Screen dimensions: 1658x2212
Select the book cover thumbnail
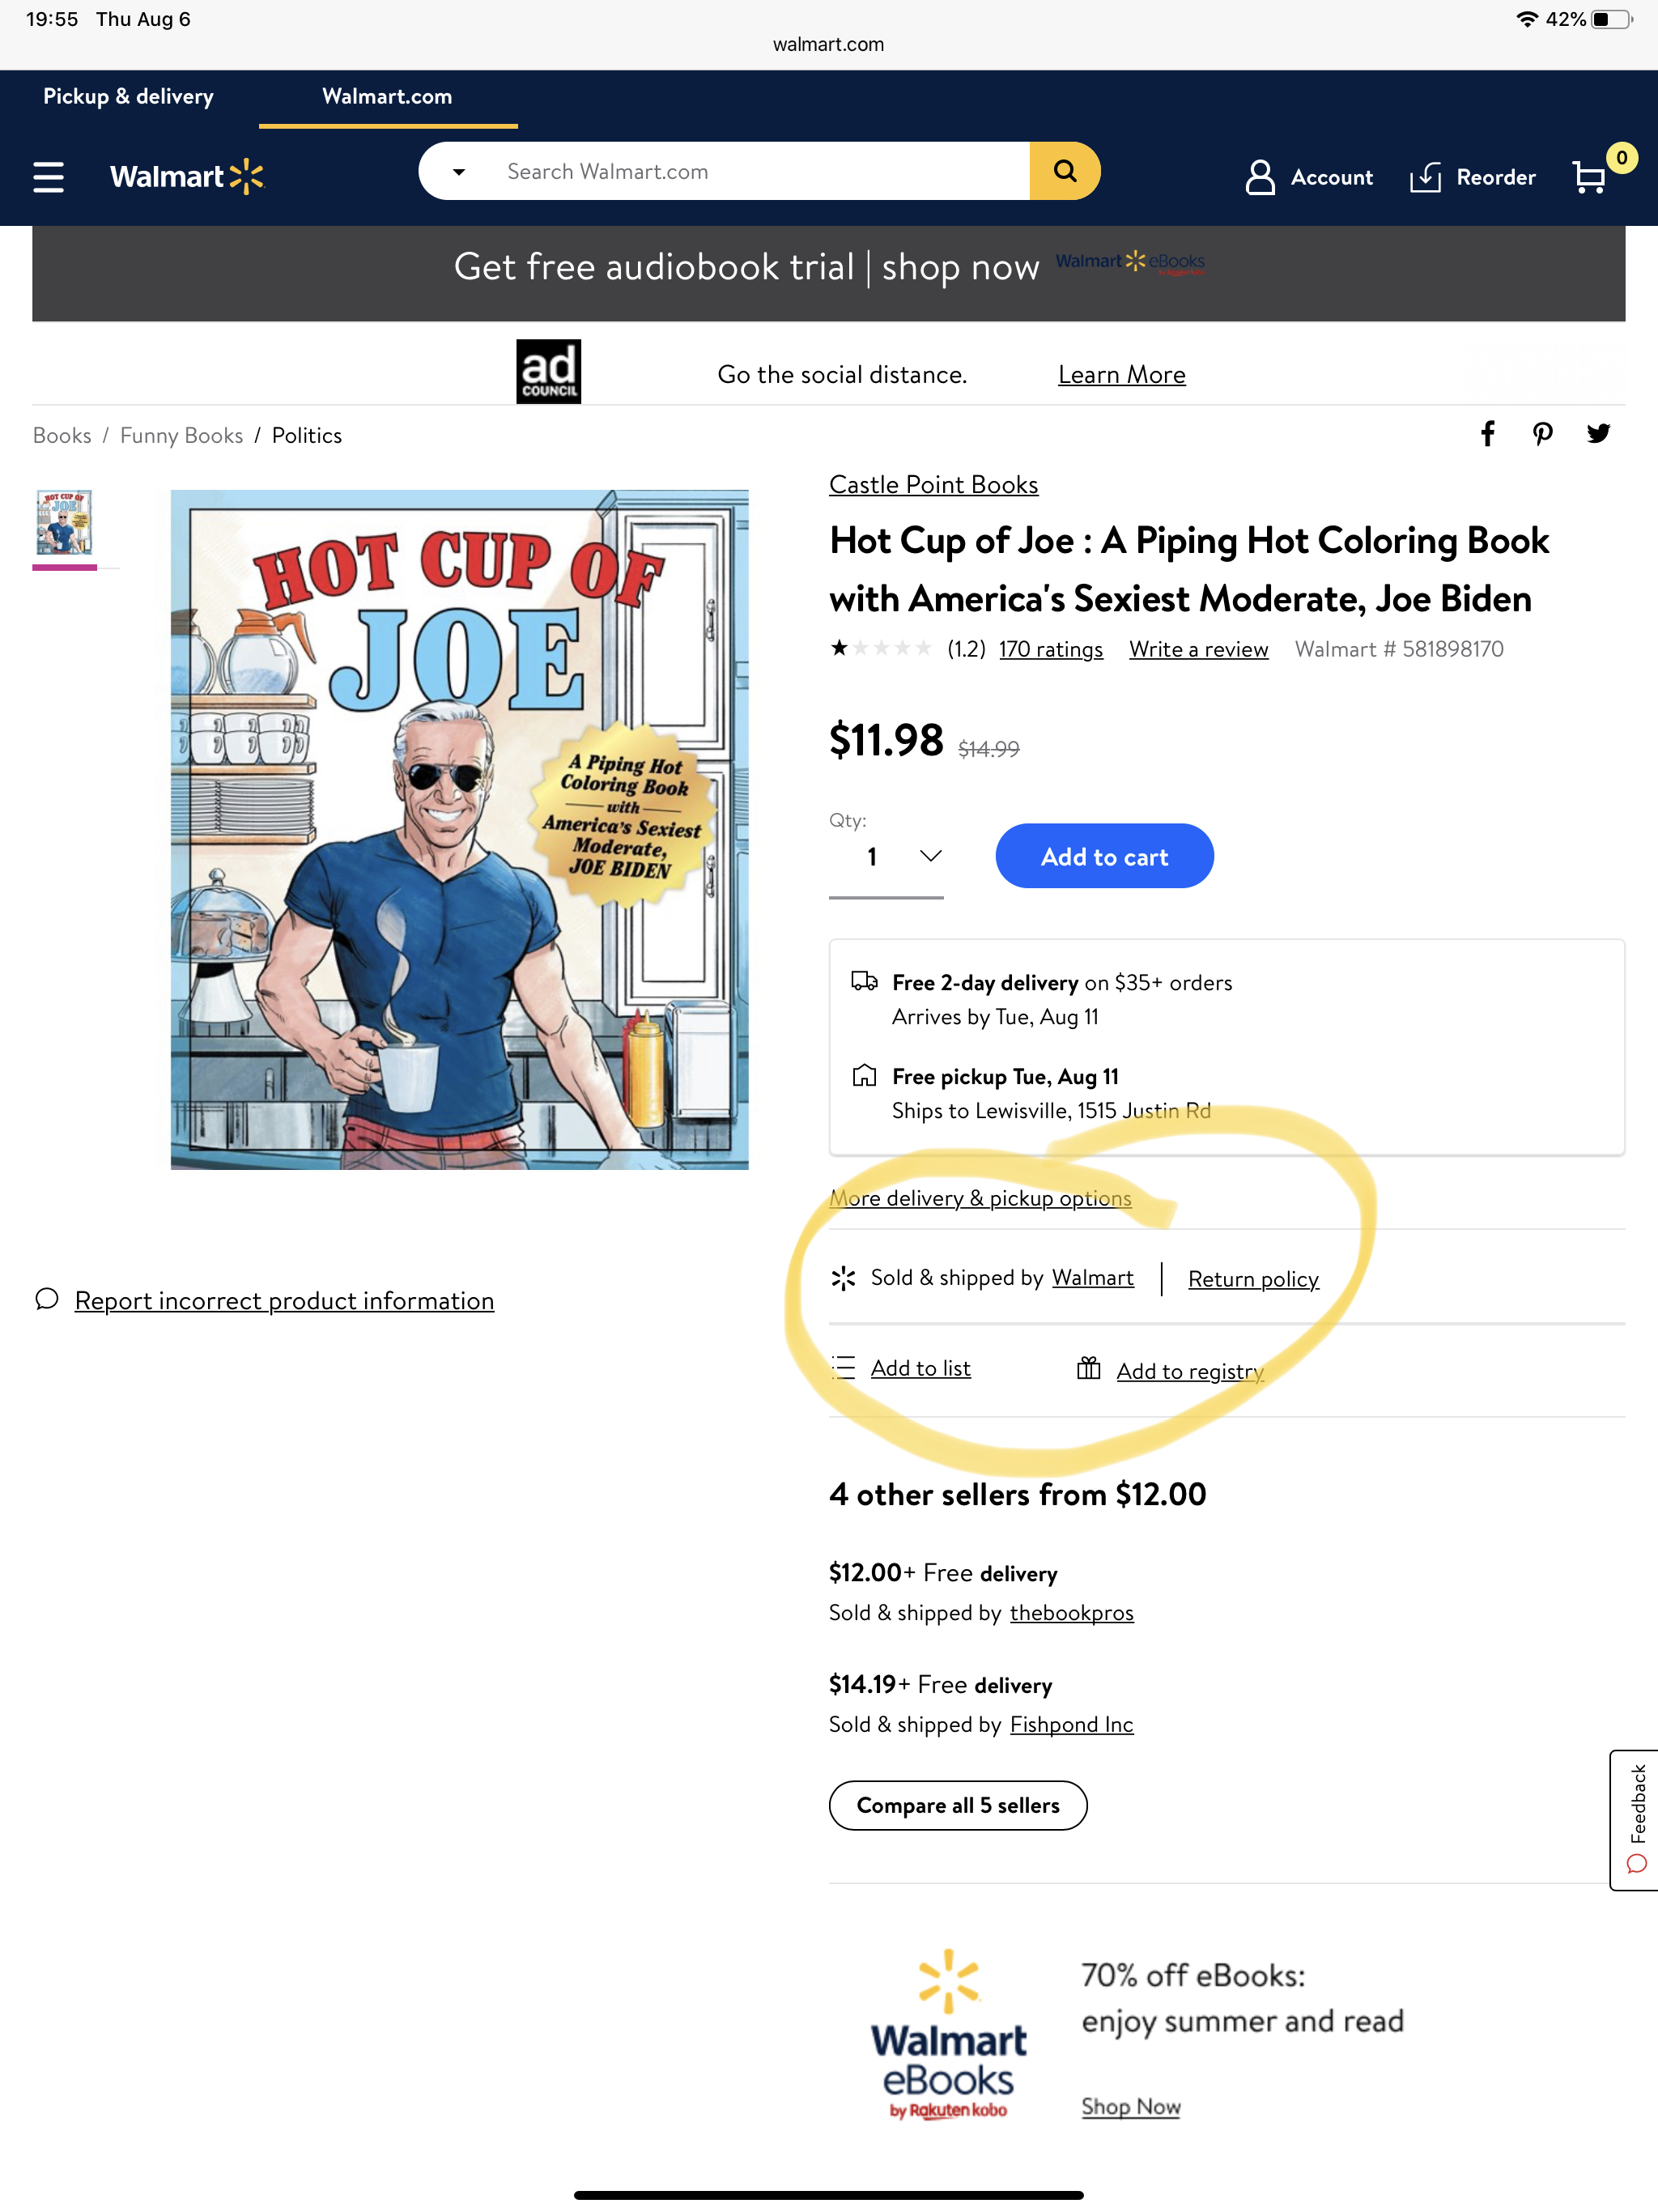(64, 522)
